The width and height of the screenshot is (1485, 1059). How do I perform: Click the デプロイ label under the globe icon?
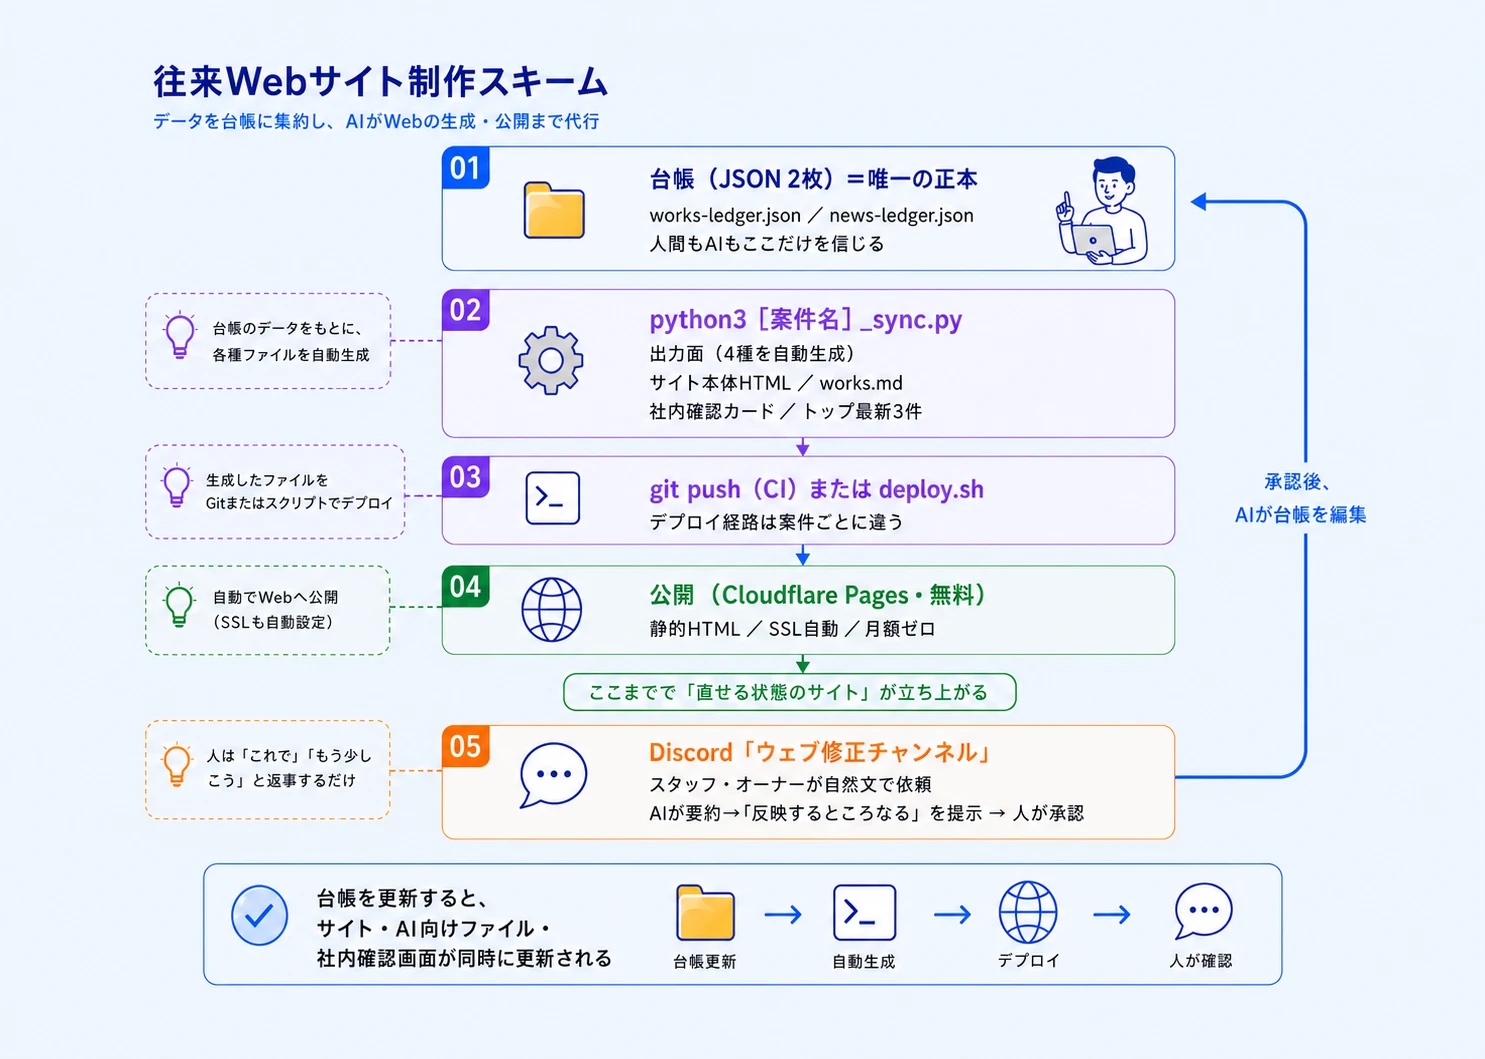(1028, 960)
